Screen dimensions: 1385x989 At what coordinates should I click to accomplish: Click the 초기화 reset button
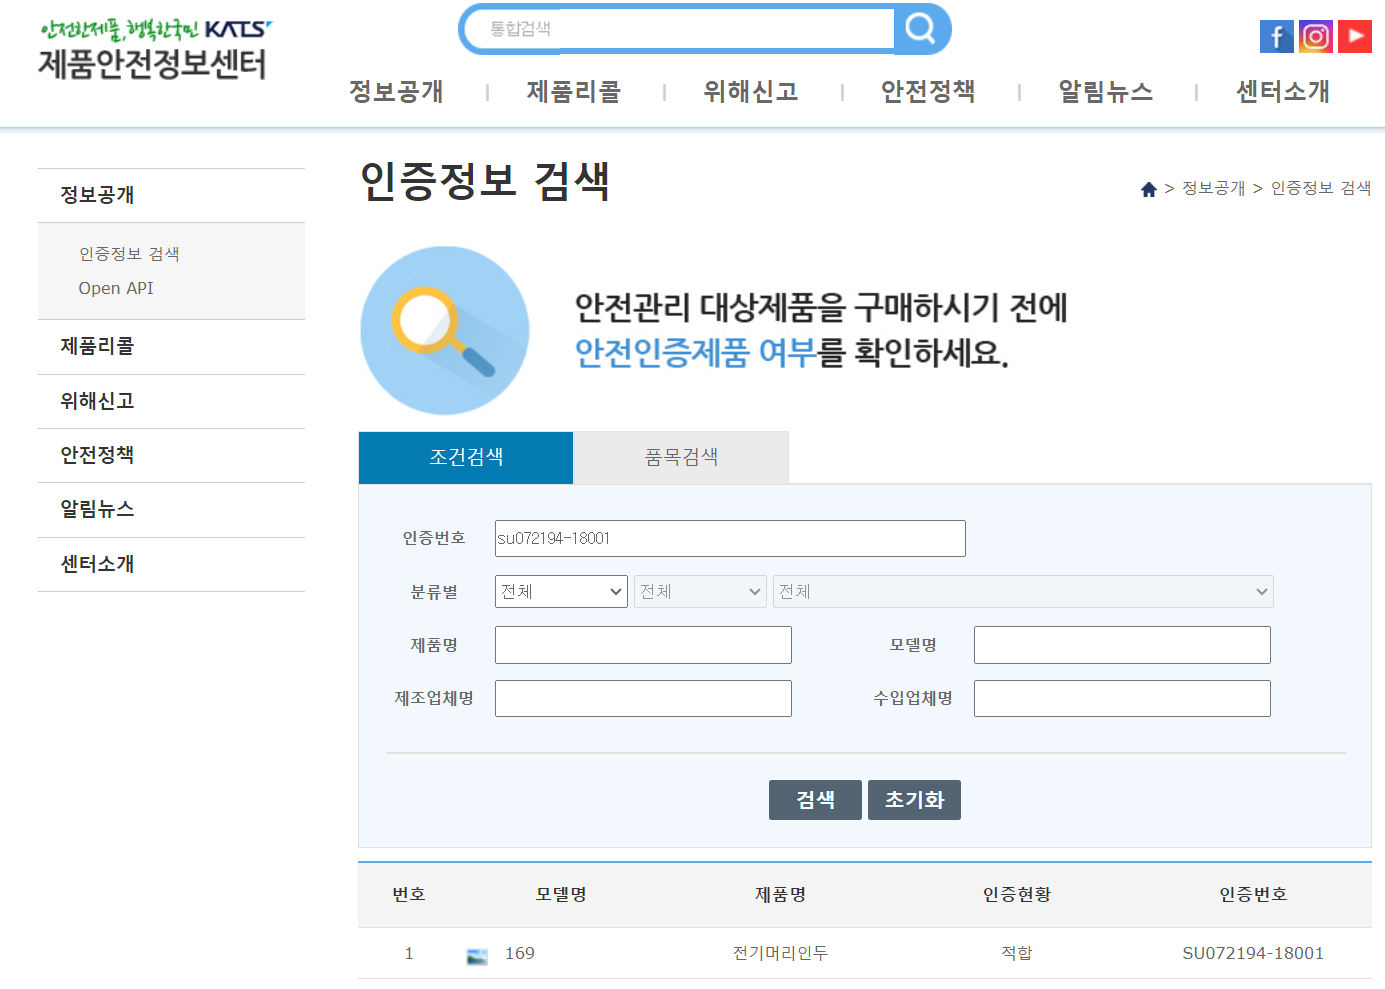914,800
